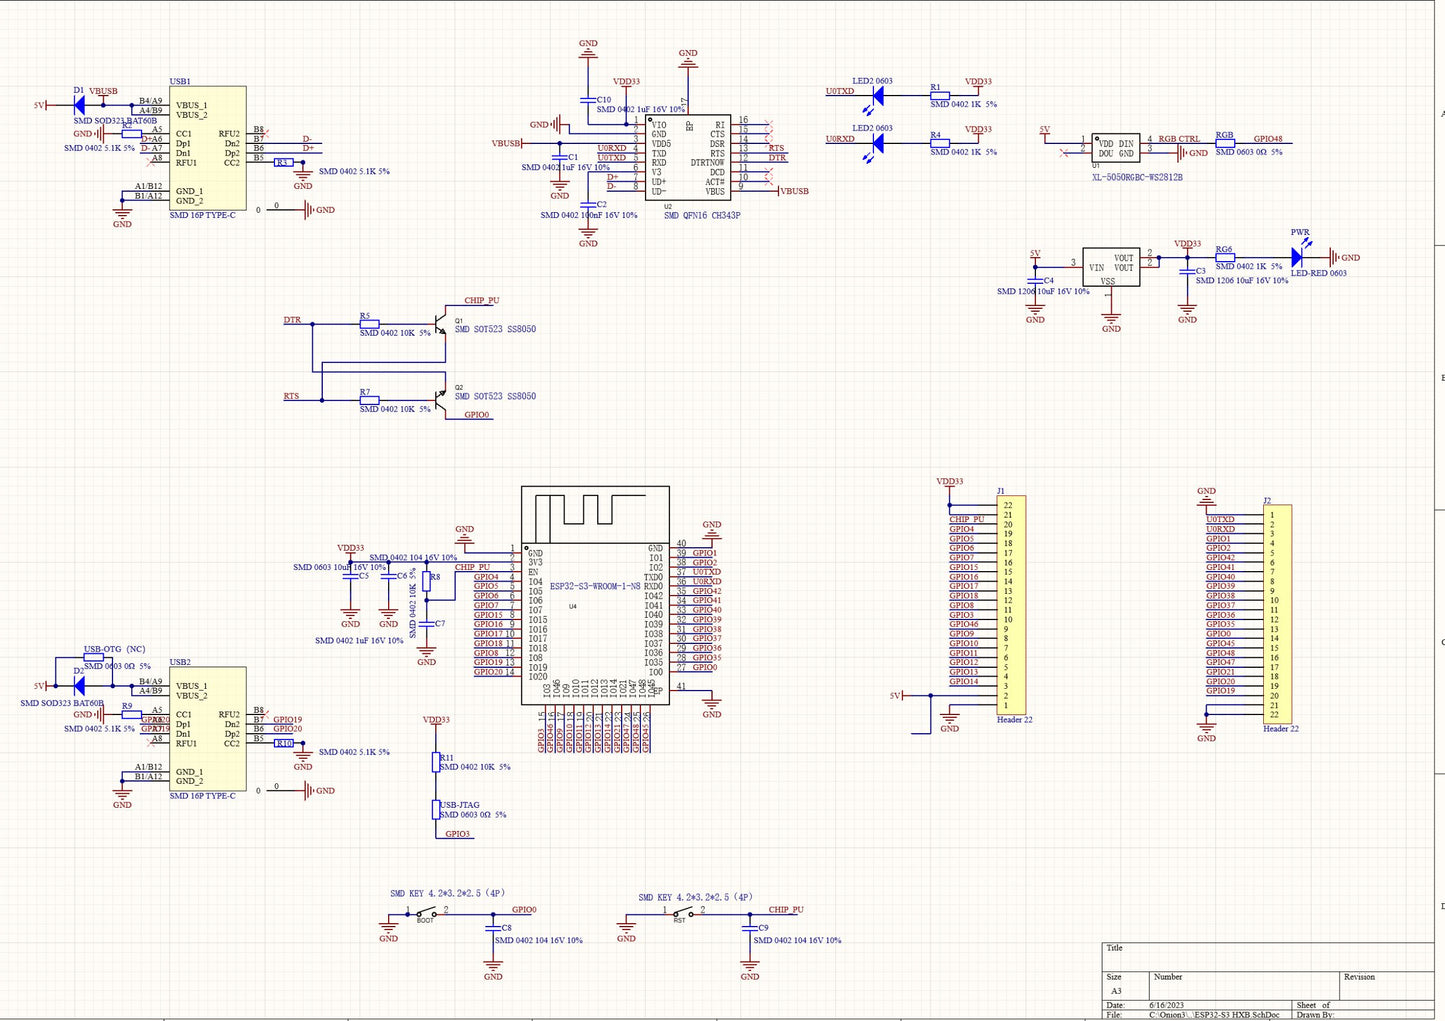Viewport: 1445px width, 1021px height.
Task: Click the RST pushbutton switch symbol
Action: tap(683, 911)
